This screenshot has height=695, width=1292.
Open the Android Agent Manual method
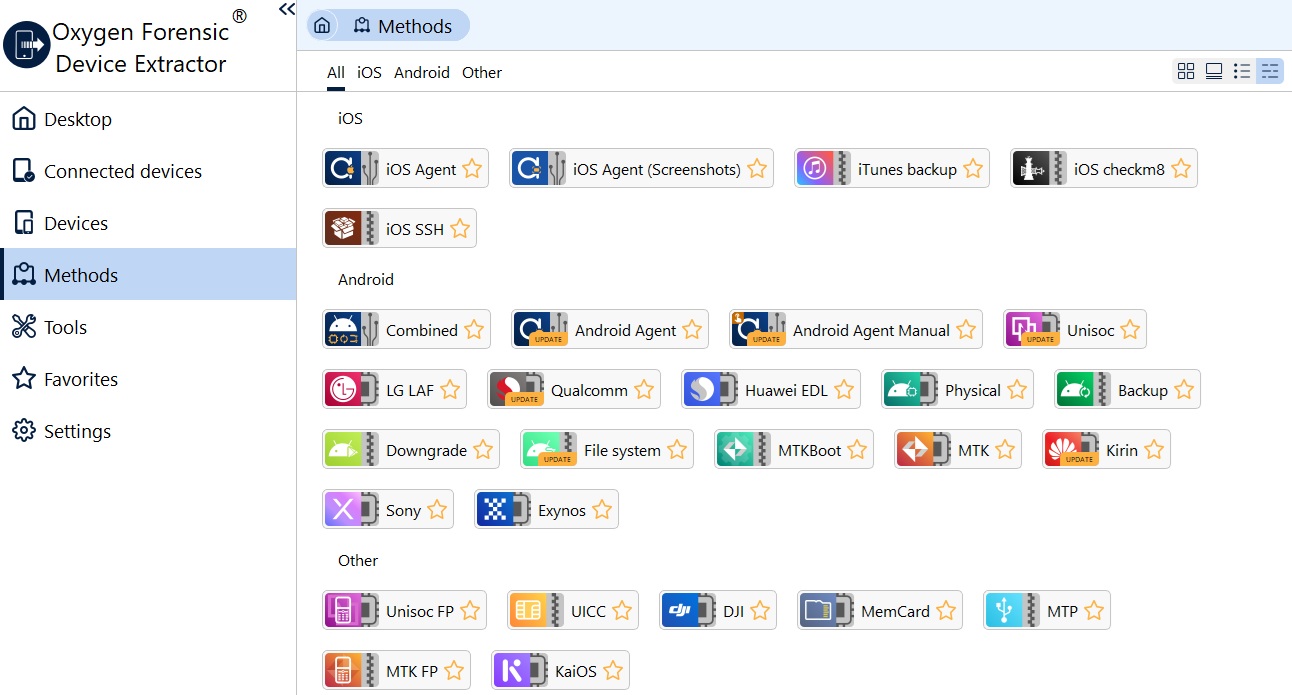pyautogui.click(x=856, y=330)
